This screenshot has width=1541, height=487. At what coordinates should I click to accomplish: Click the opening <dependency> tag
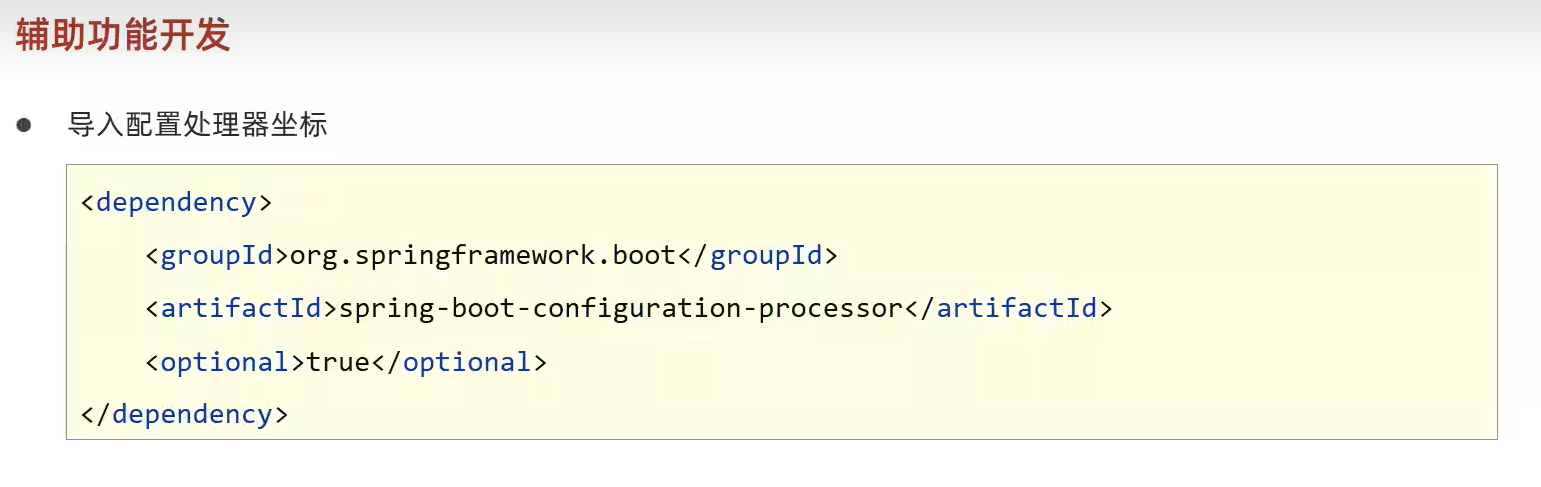pyautogui.click(x=176, y=203)
